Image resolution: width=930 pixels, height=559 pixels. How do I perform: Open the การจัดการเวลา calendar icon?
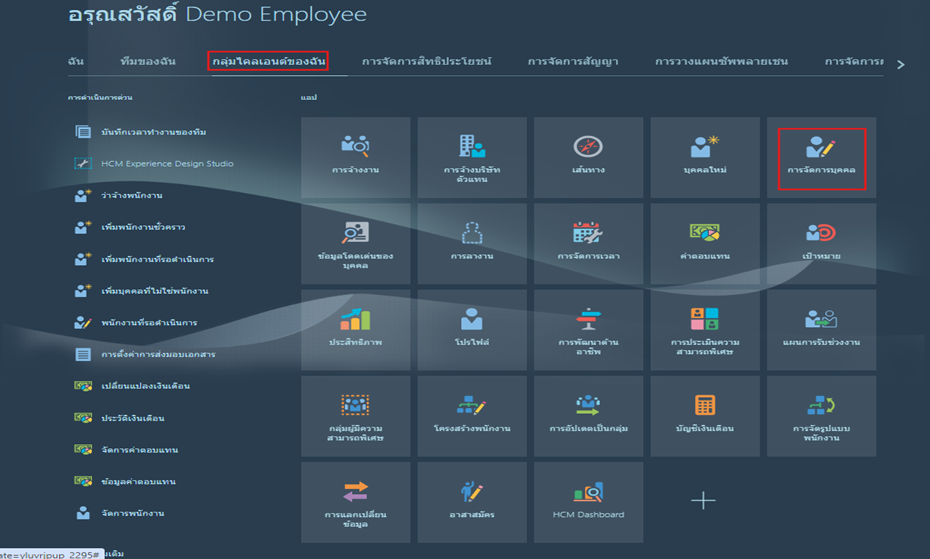[588, 232]
